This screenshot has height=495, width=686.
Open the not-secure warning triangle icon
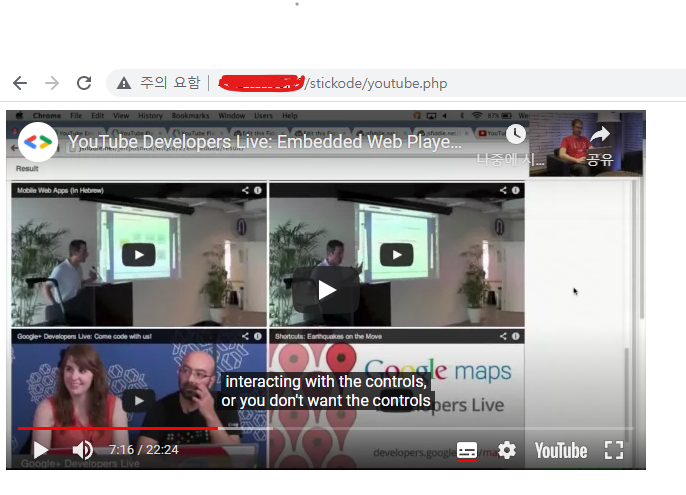coord(124,83)
